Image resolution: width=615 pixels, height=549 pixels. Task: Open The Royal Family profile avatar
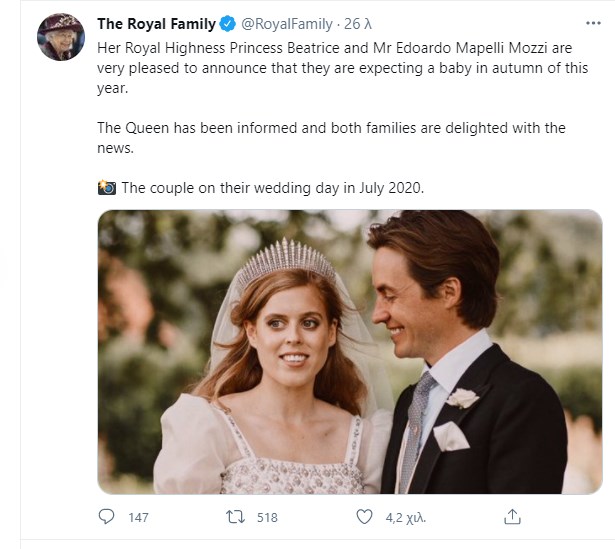click(61, 38)
